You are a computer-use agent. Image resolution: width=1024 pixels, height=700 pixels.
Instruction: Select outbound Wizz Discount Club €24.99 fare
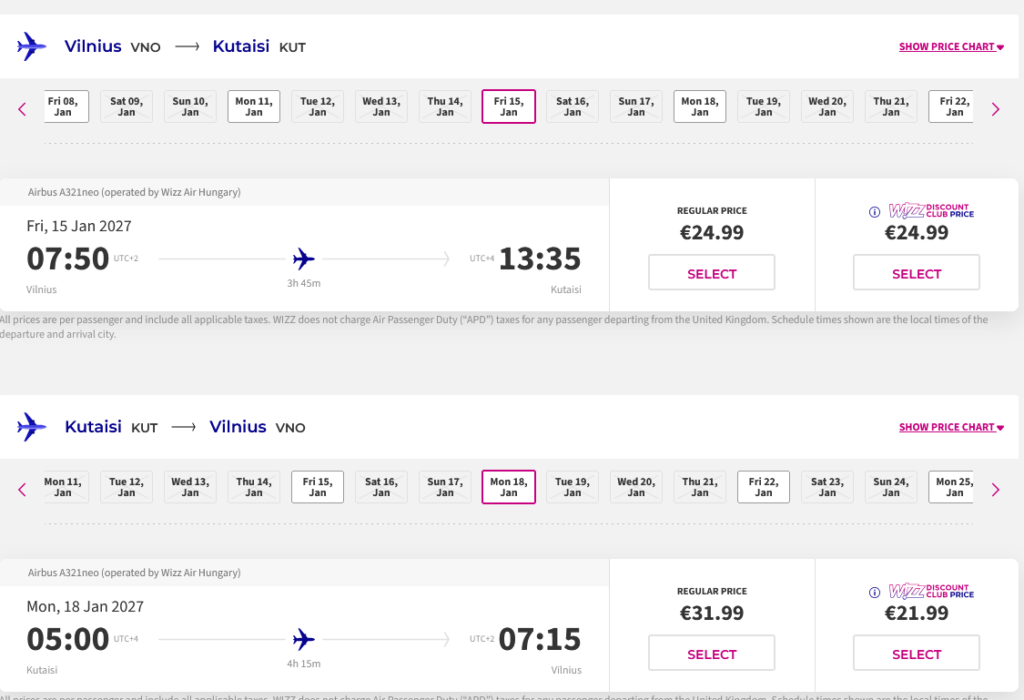coord(916,273)
